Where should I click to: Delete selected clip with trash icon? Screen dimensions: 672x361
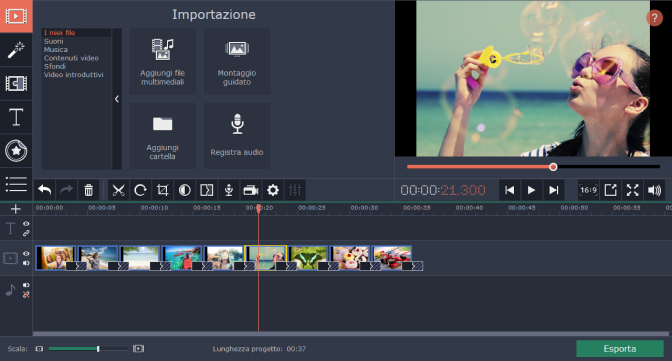88,190
